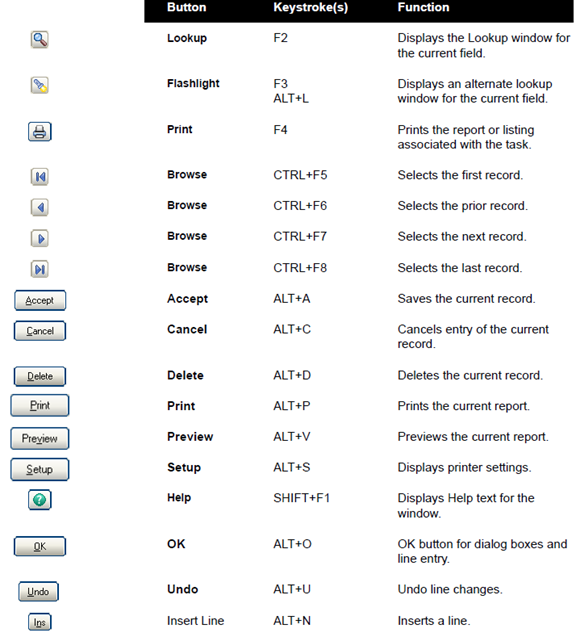Click 'Previews the current report.' text
The height and width of the screenshot is (637, 576).
473,437
